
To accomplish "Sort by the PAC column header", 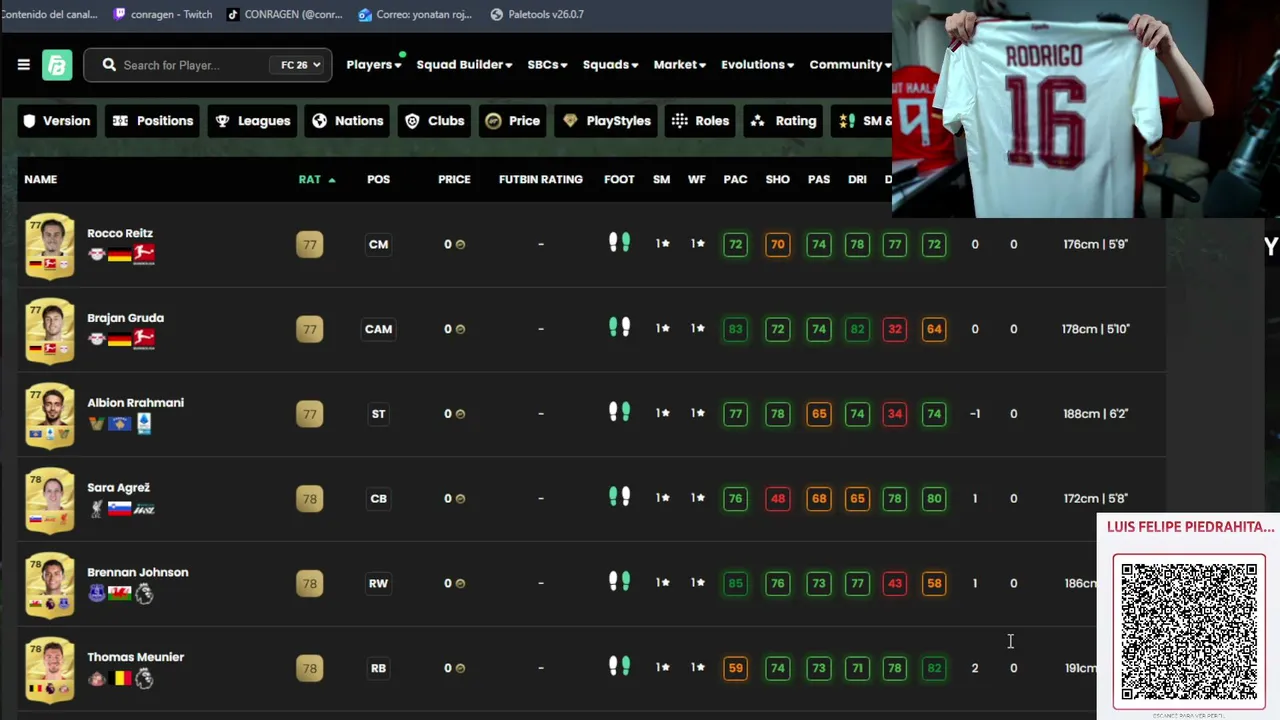I will tap(735, 180).
